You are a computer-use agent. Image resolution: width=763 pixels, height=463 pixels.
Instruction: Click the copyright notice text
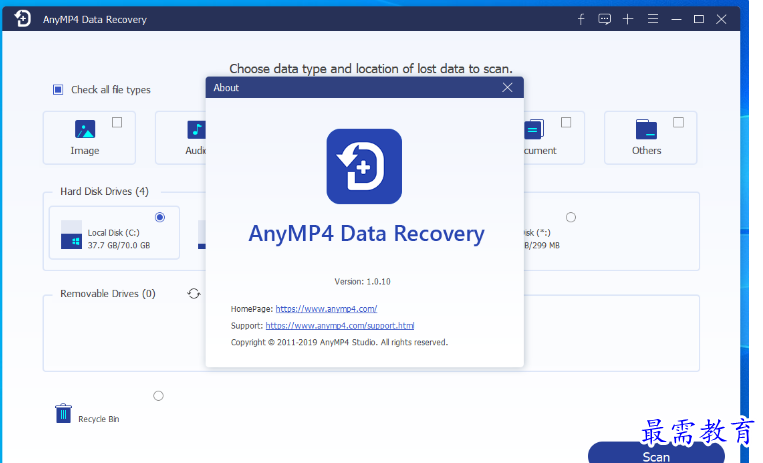point(339,342)
